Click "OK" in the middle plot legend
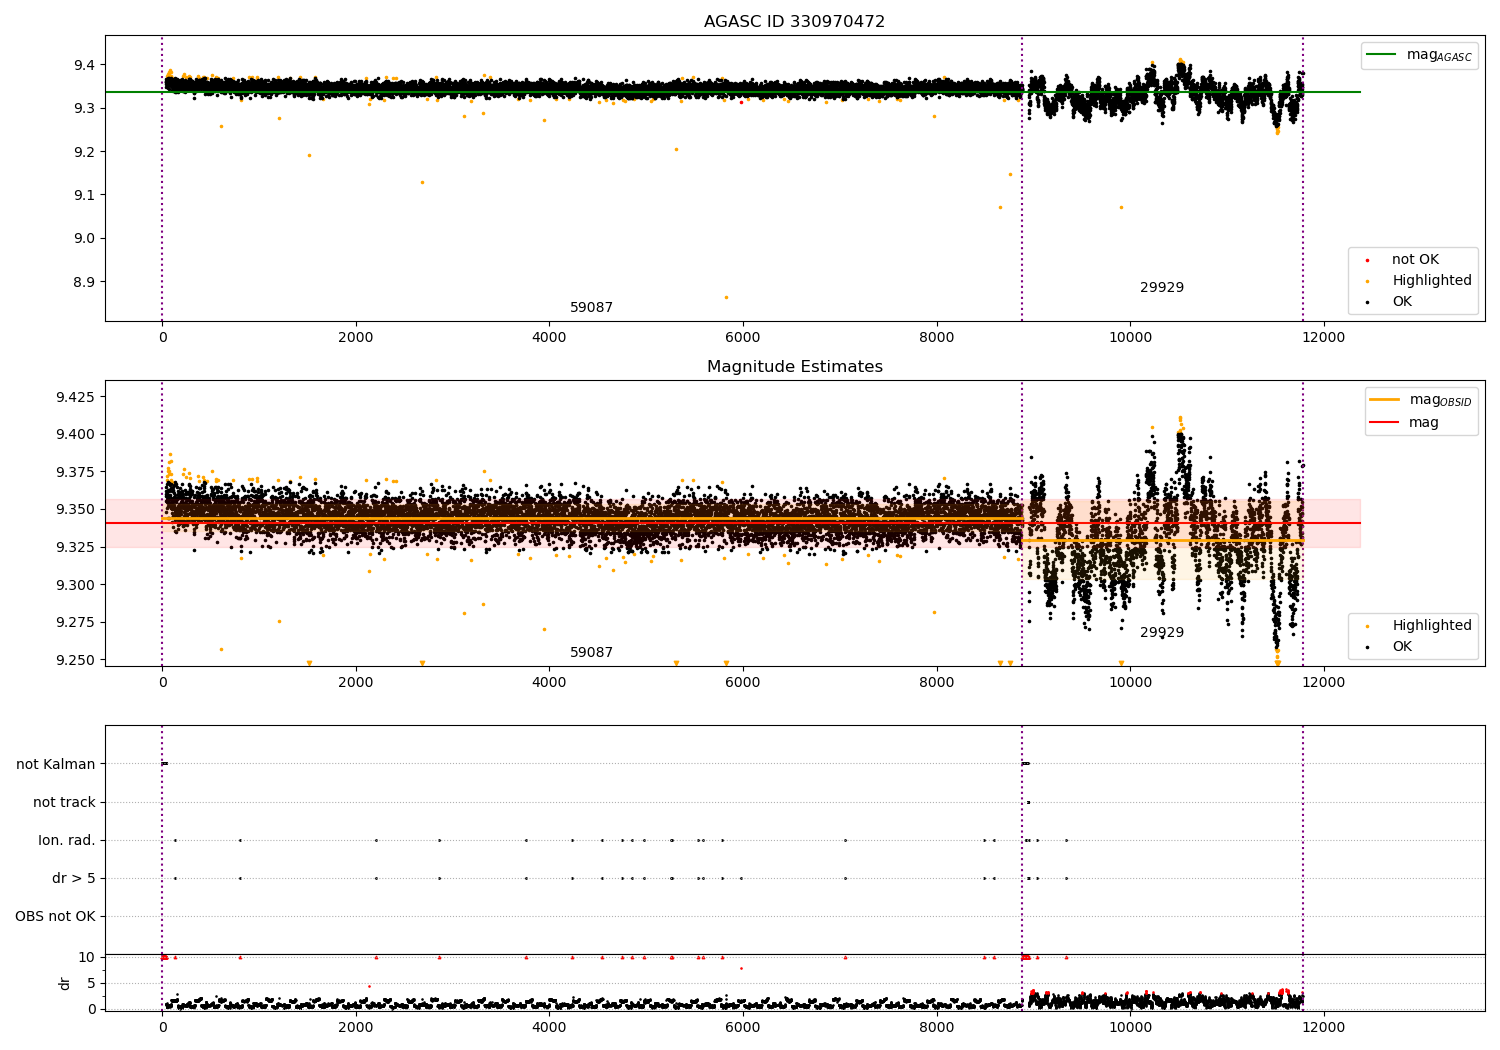 pyautogui.click(x=1402, y=647)
